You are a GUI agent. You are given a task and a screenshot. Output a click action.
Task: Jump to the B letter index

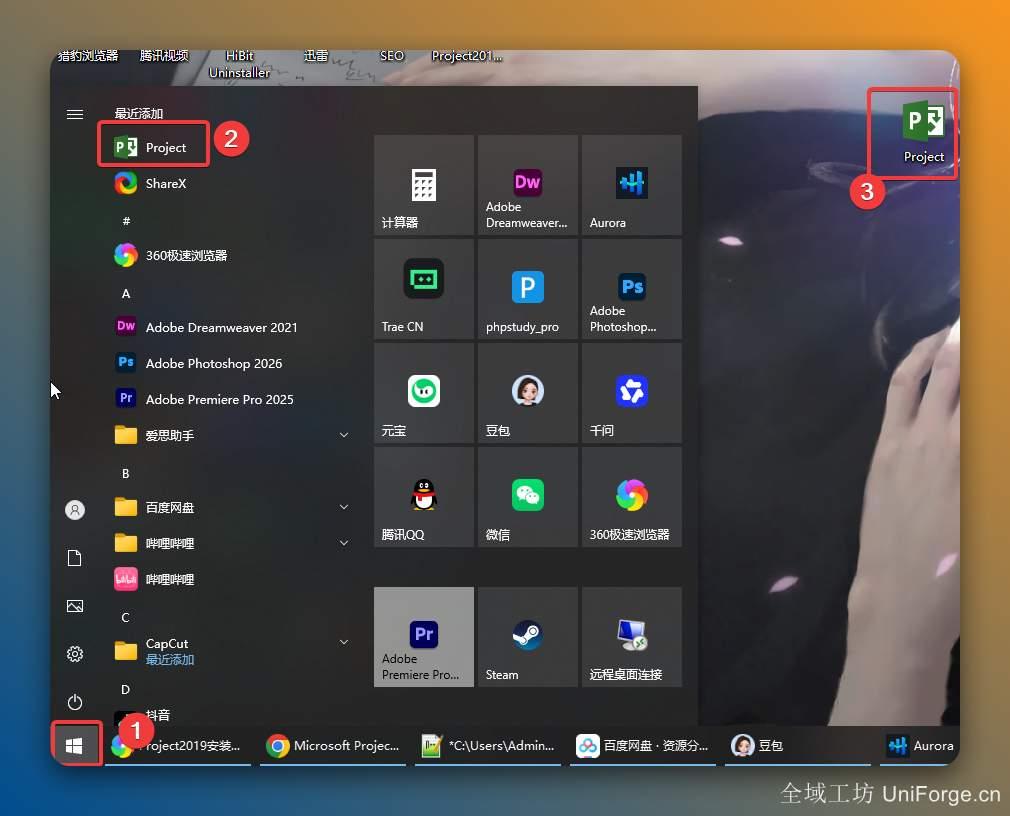pyautogui.click(x=126, y=473)
